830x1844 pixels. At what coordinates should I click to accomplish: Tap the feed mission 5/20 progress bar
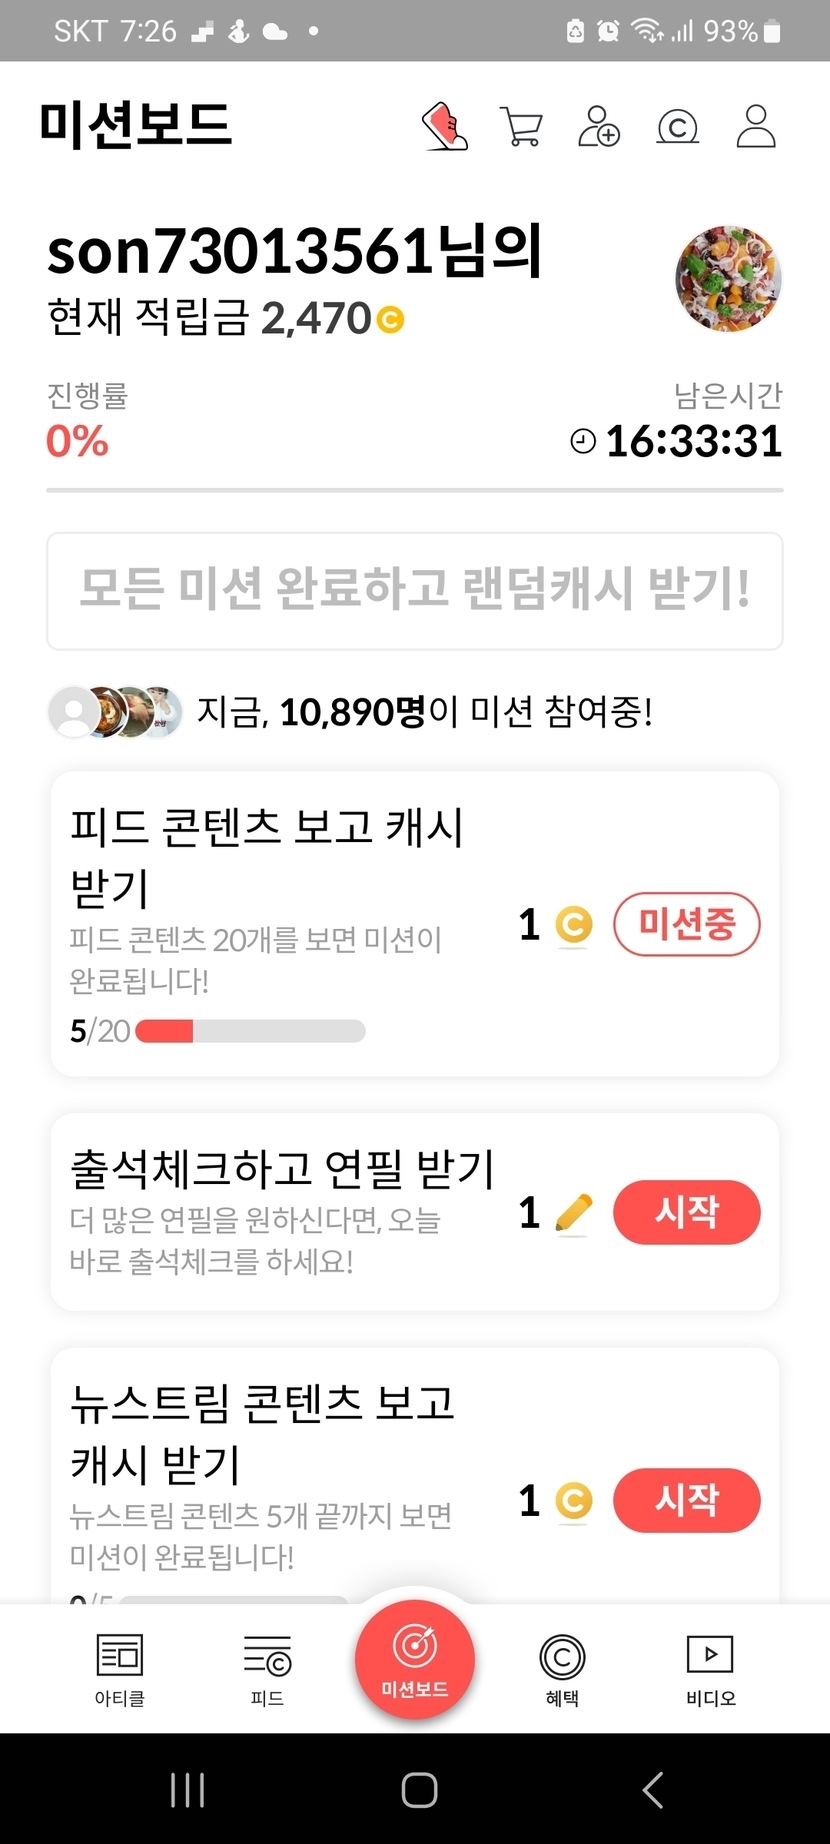pos(250,1031)
